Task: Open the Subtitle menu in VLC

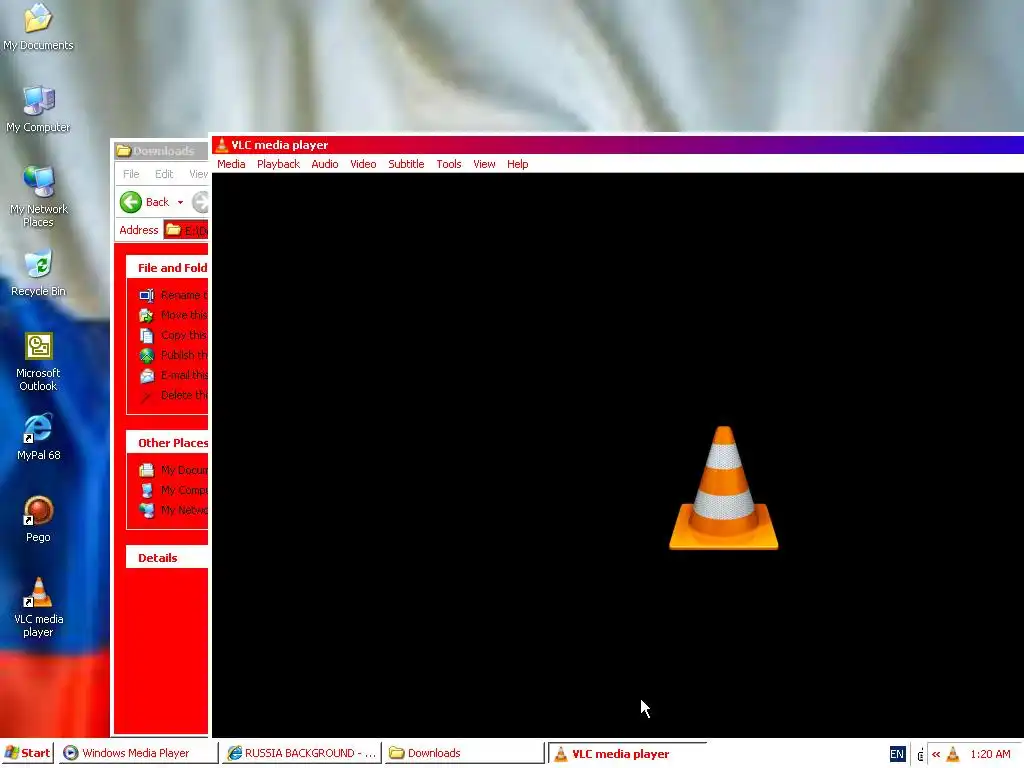Action: (406, 164)
